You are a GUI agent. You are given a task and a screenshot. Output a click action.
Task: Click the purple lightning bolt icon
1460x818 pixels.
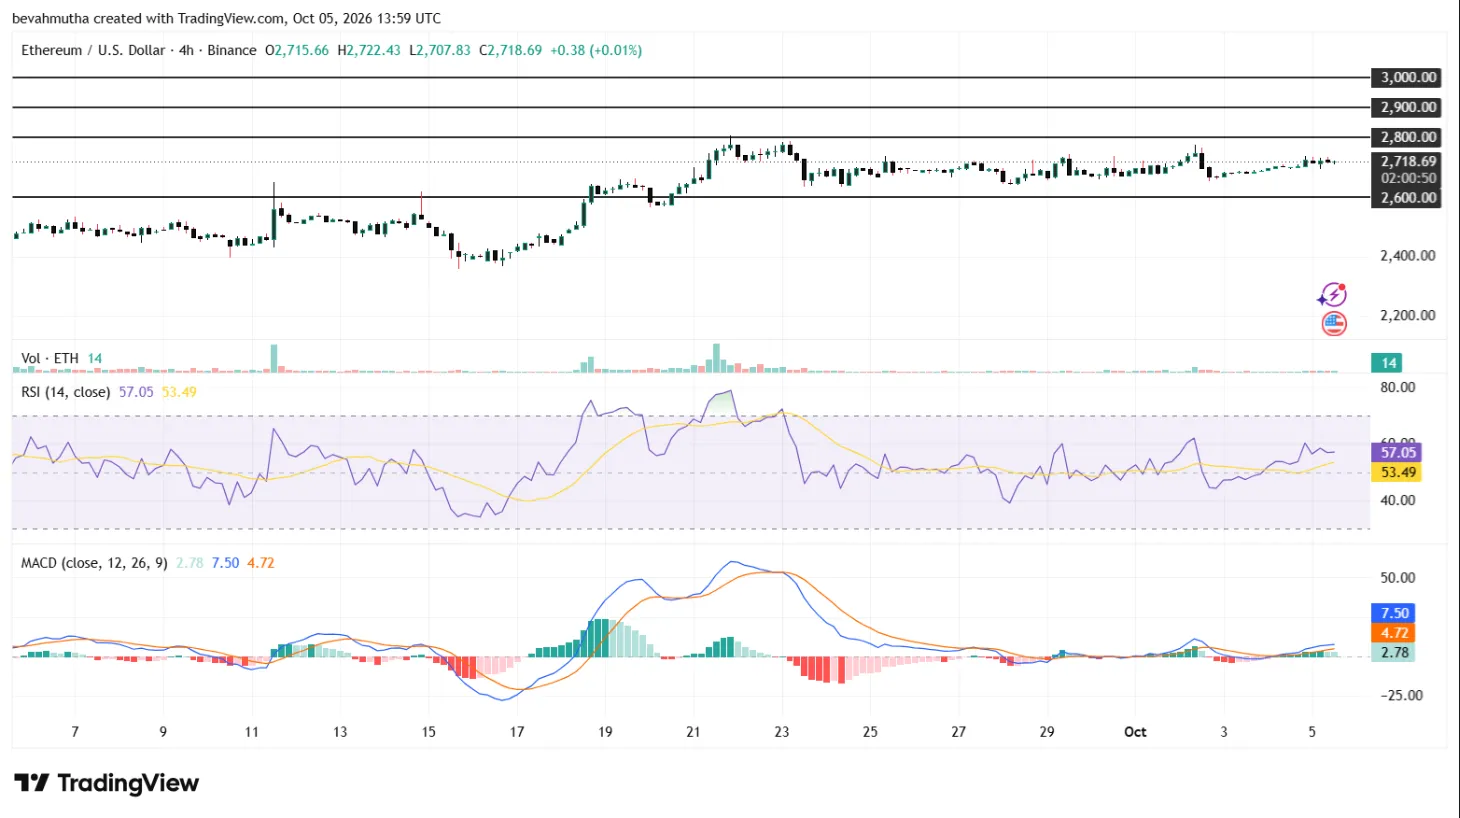[x=1332, y=295]
